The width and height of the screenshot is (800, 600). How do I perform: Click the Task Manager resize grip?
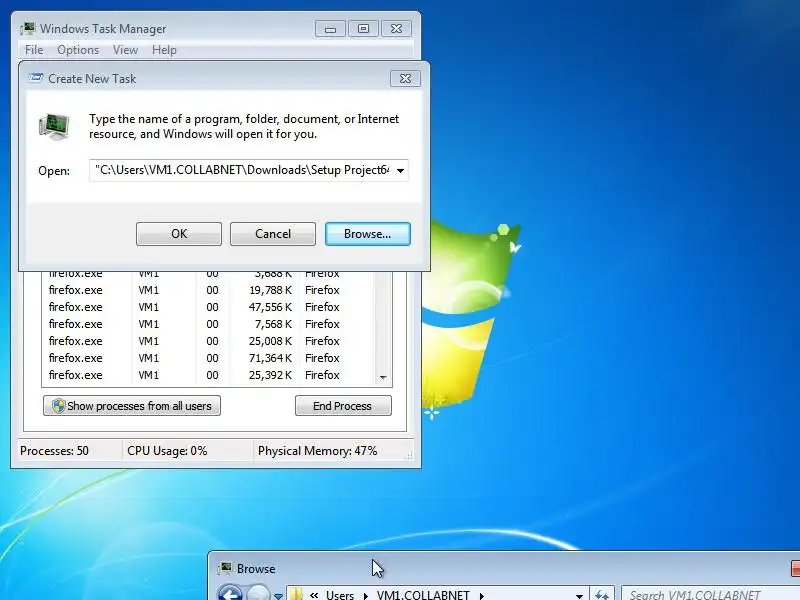(409, 456)
